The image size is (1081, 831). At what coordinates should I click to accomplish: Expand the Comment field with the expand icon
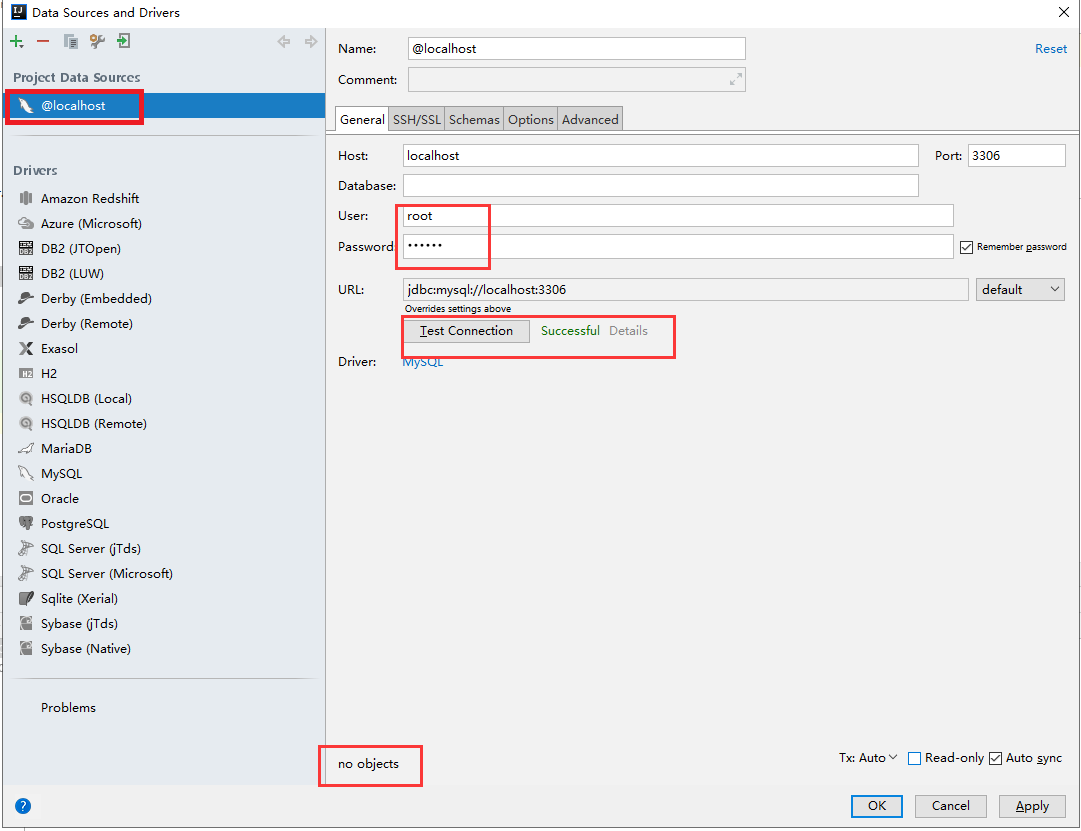tap(736, 79)
